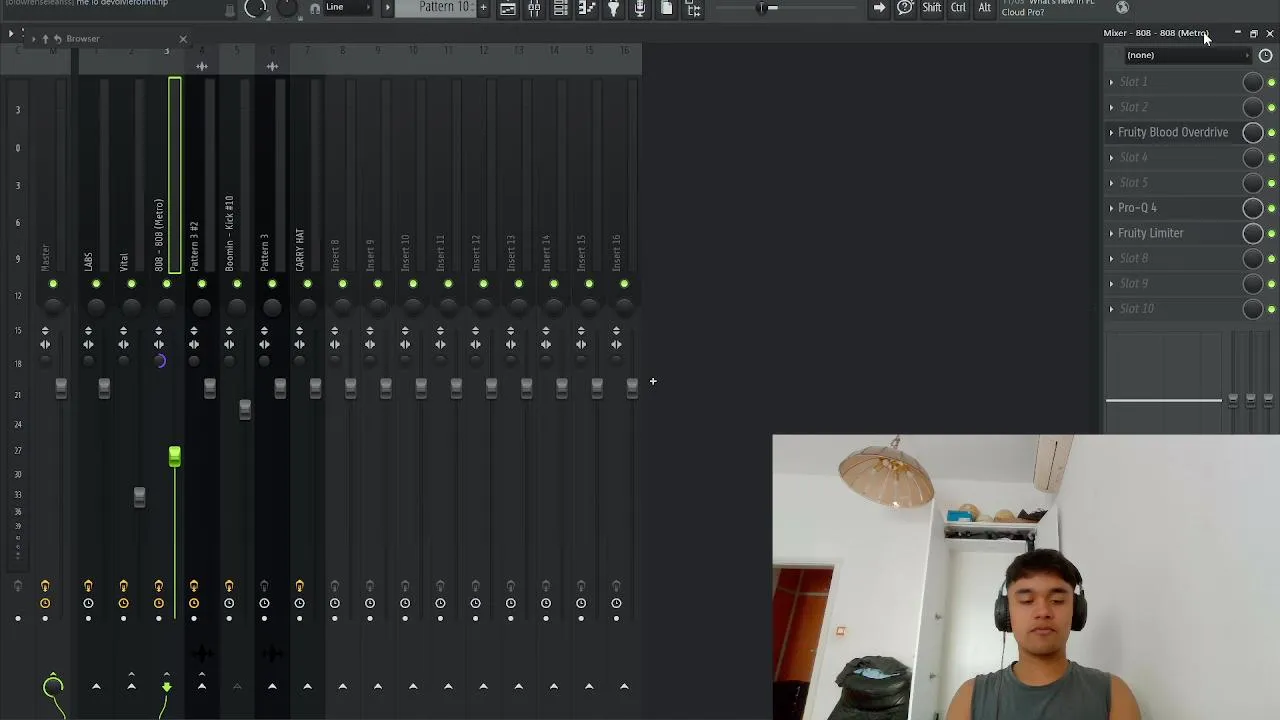
Task: Click the plugin delay clock icon in mixer panel
Action: (x=1265, y=56)
